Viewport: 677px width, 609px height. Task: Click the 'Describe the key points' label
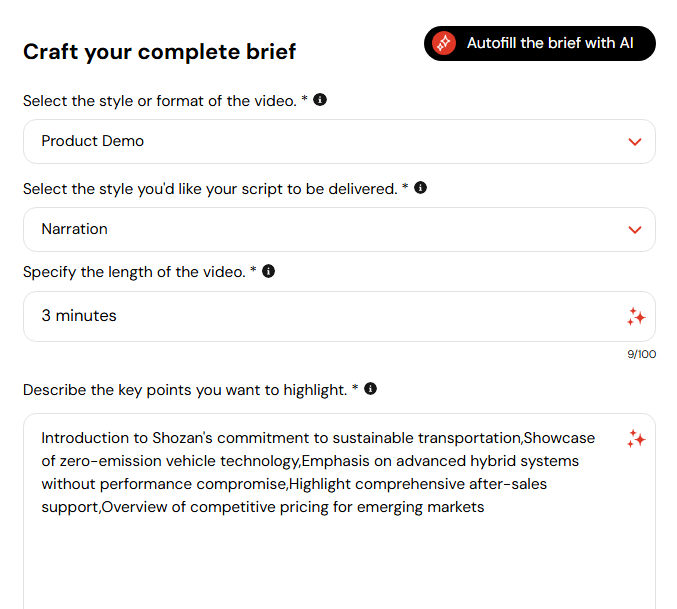click(x=185, y=390)
